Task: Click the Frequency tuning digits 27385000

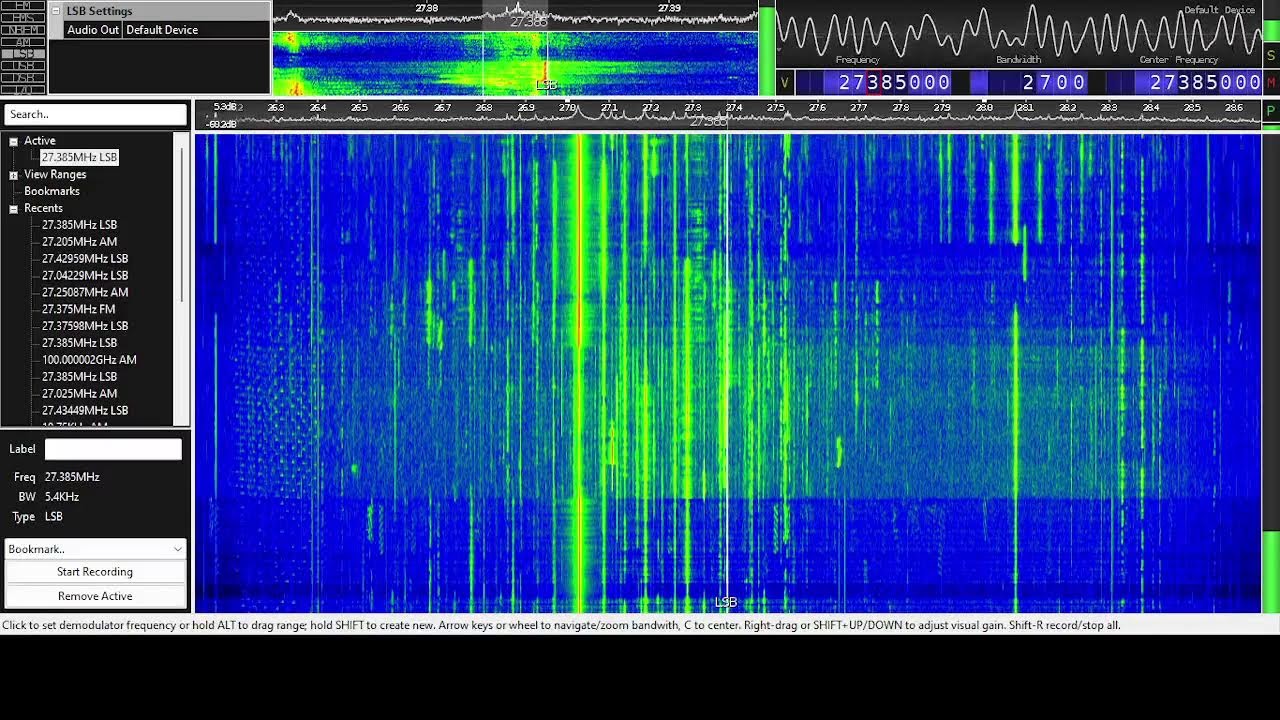Action: click(x=894, y=83)
